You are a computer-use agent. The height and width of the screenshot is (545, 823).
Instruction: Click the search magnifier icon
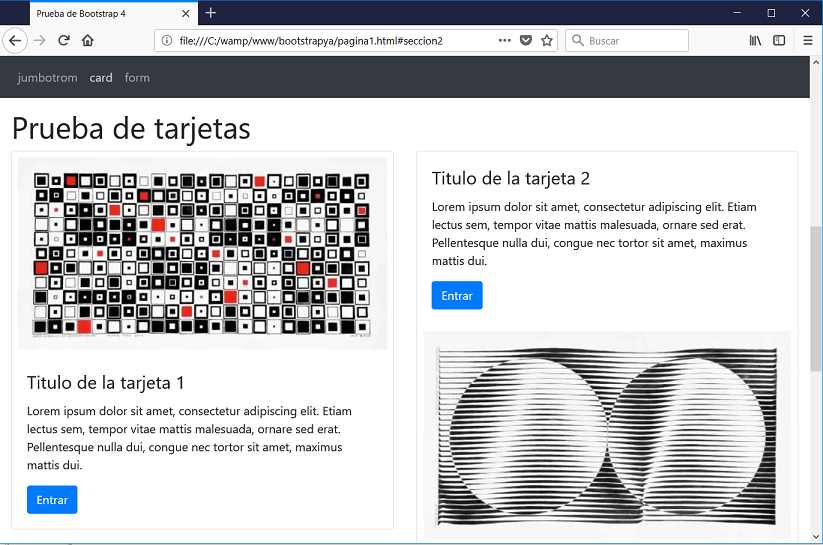(x=577, y=40)
